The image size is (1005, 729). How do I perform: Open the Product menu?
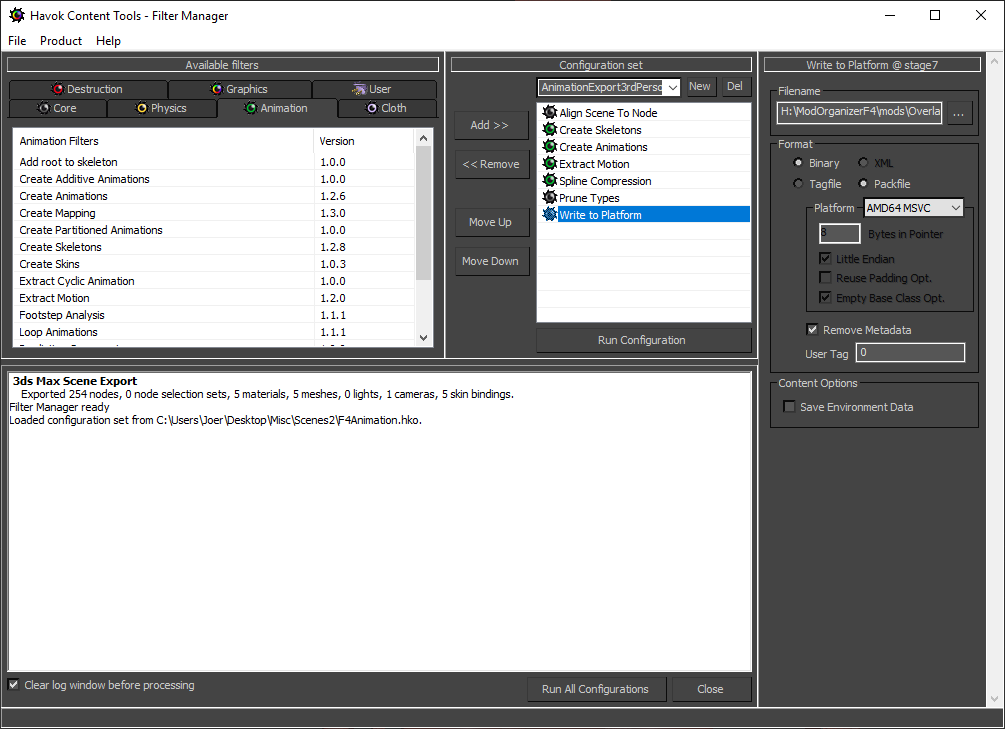(x=61, y=40)
